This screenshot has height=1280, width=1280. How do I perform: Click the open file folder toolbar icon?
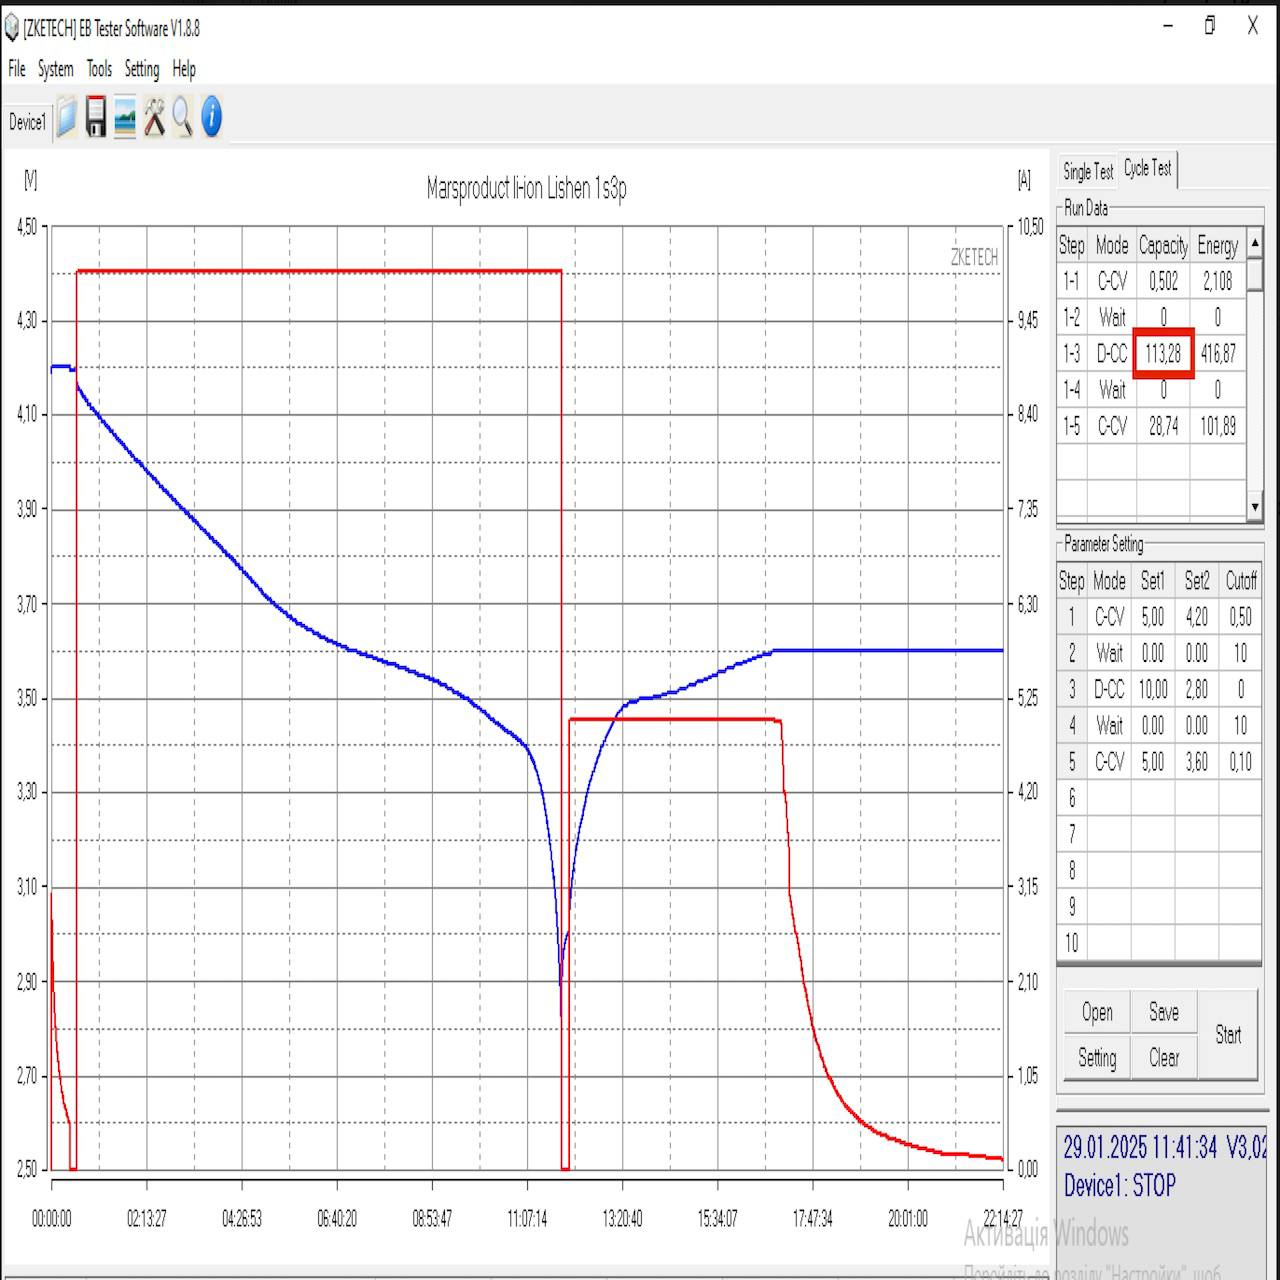click(67, 118)
